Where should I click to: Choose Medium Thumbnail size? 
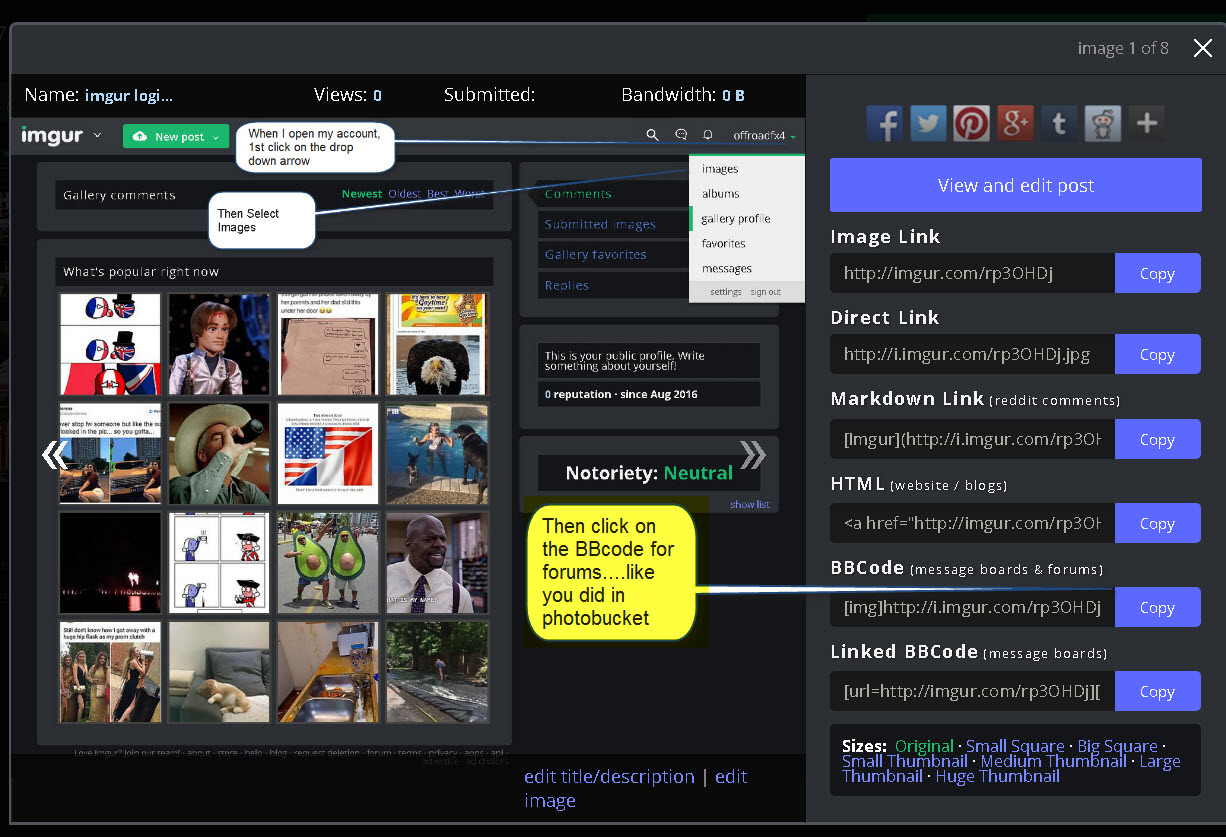coord(1054,761)
